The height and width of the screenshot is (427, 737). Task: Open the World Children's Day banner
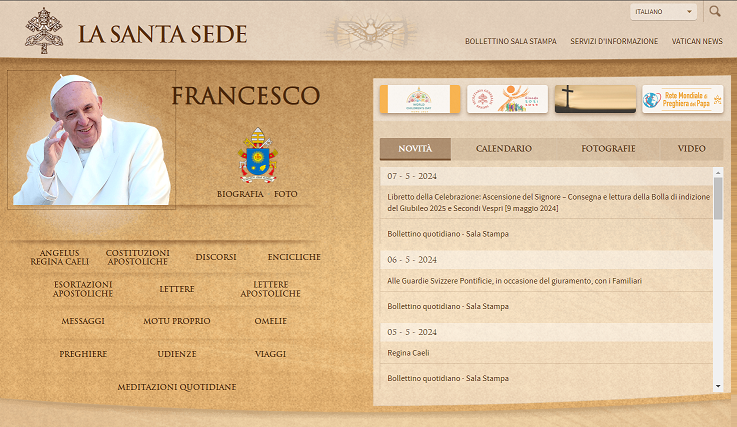click(420, 99)
